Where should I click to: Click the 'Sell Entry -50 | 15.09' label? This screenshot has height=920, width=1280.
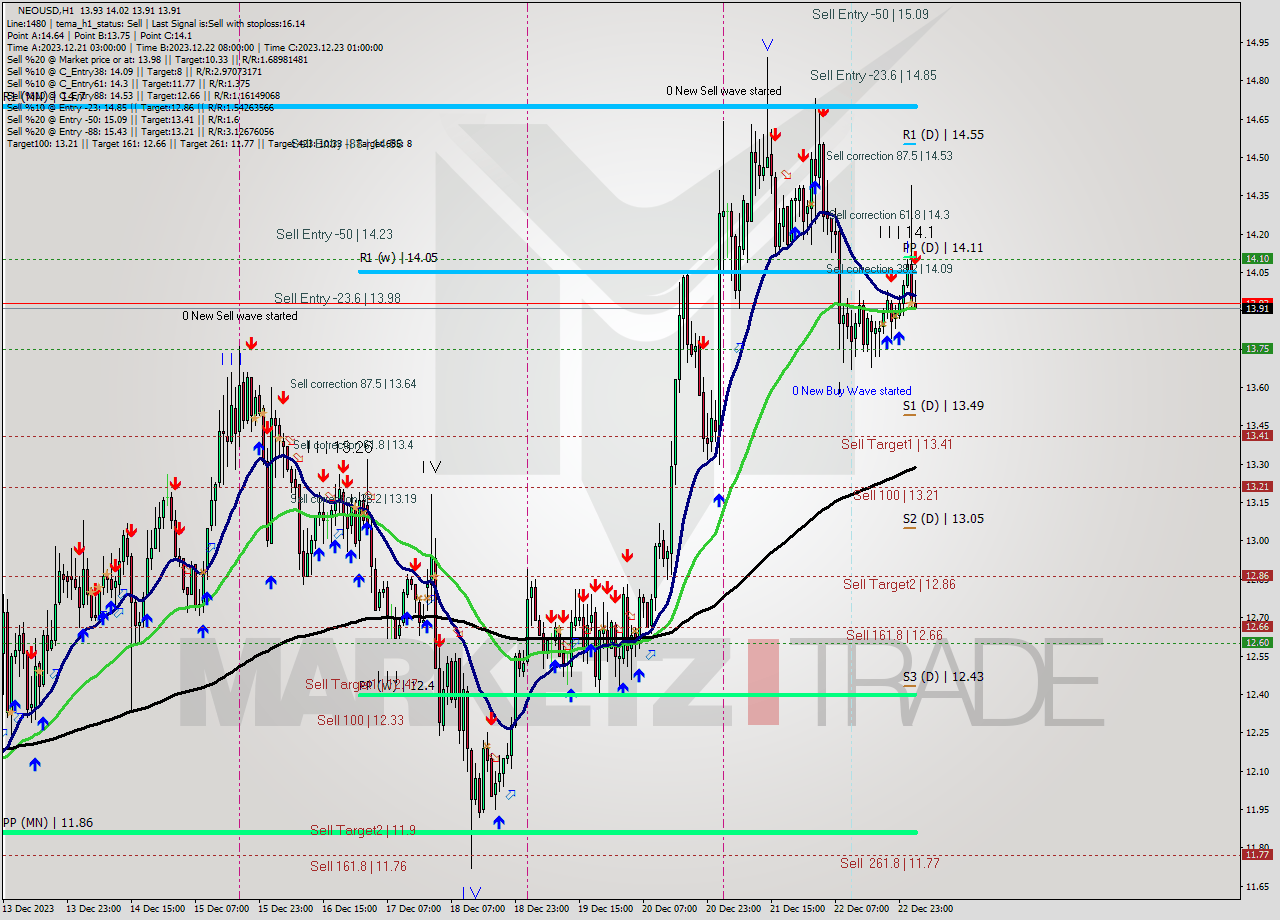point(870,15)
